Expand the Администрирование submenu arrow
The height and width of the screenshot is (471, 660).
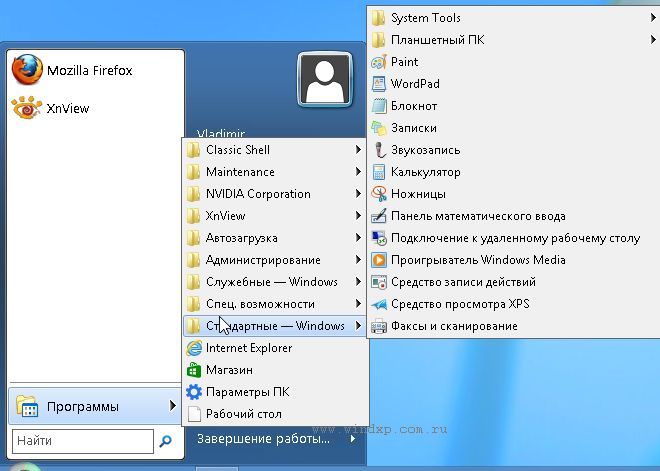[358, 259]
